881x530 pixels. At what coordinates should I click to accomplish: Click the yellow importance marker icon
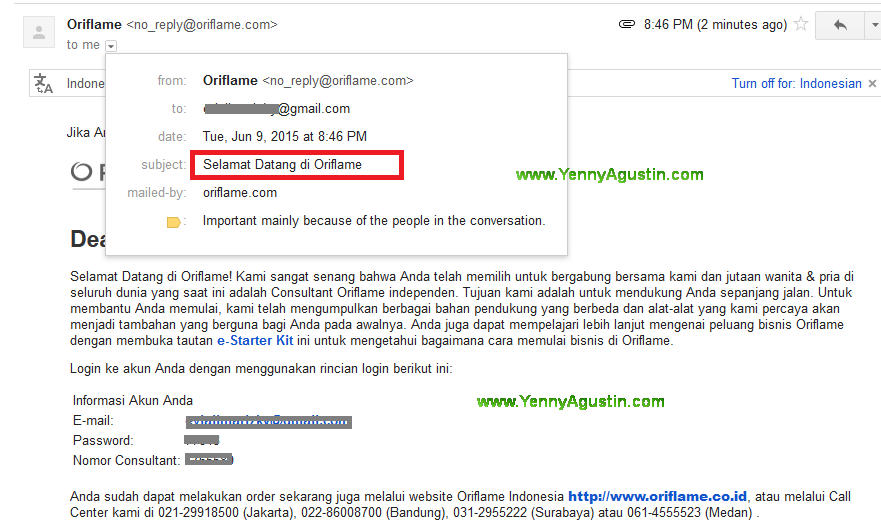click(x=174, y=222)
